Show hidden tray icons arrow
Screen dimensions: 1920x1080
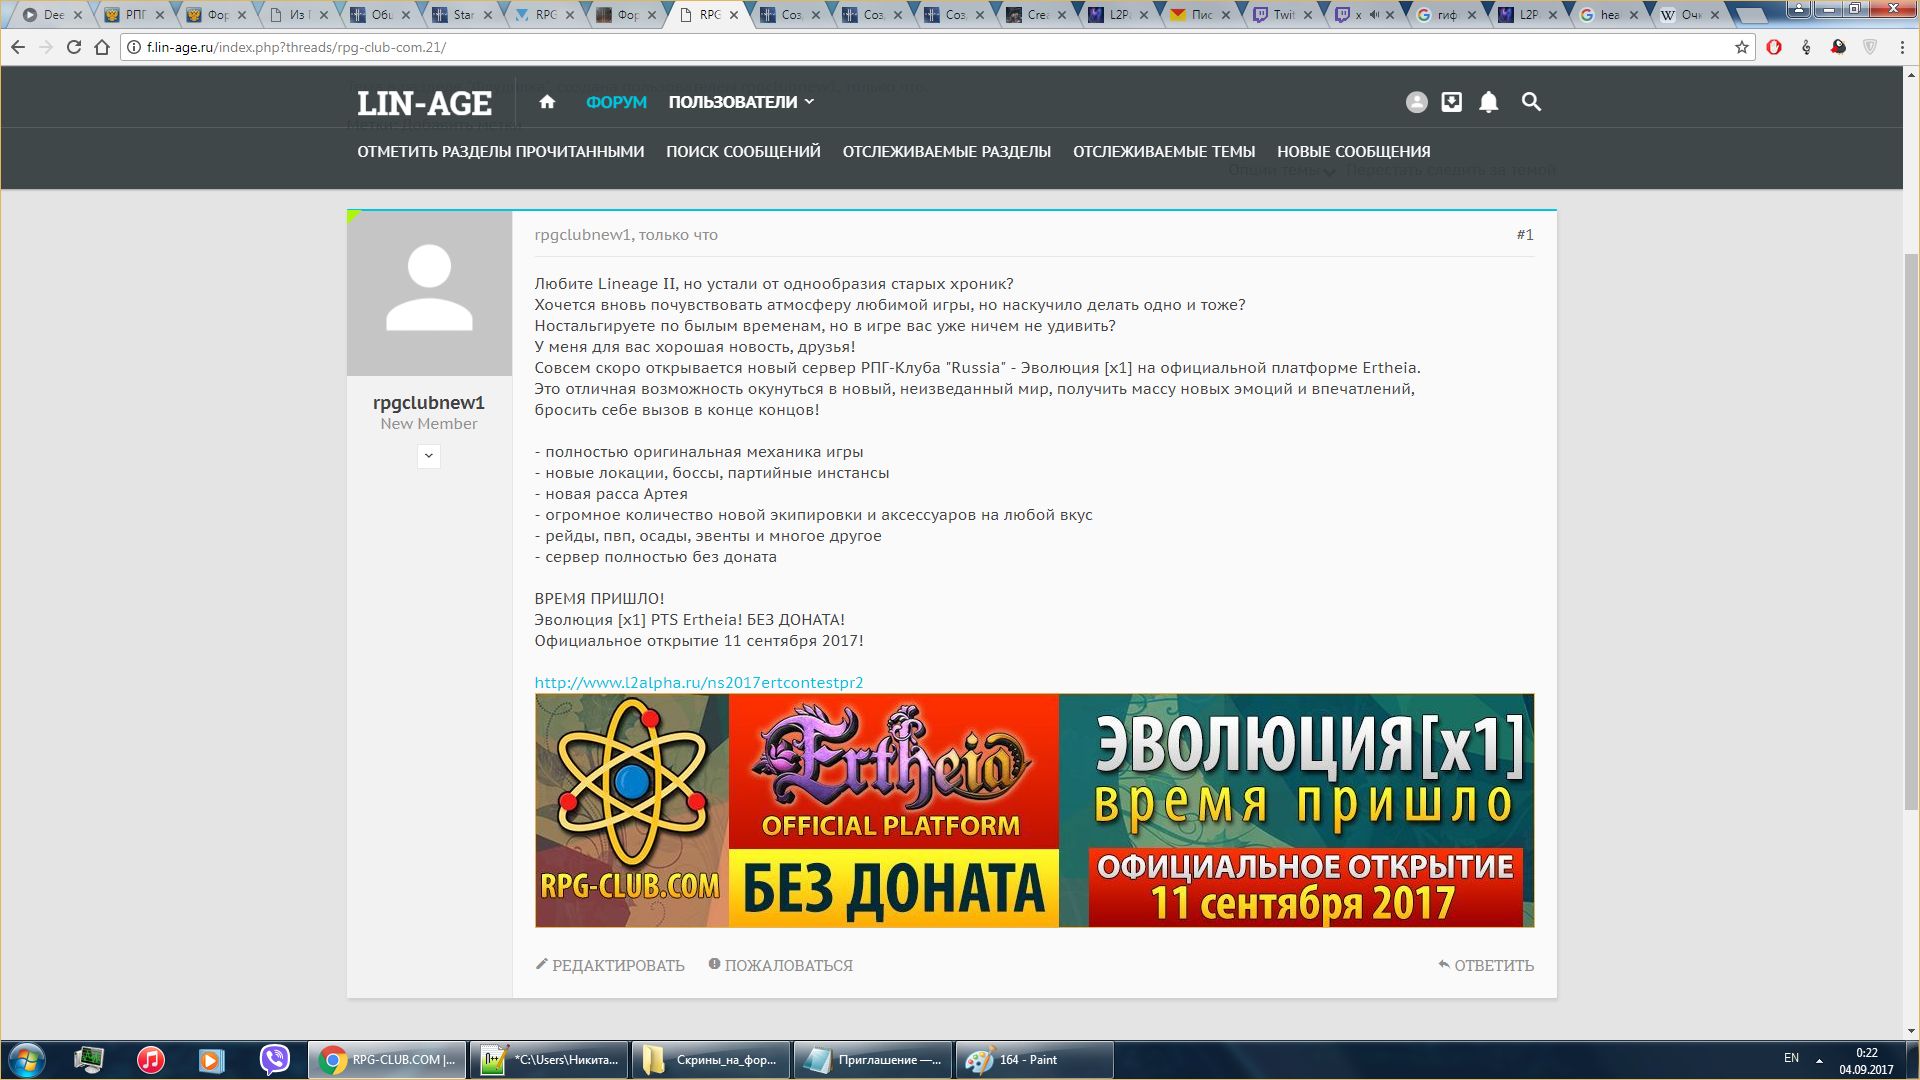point(1819,1060)
